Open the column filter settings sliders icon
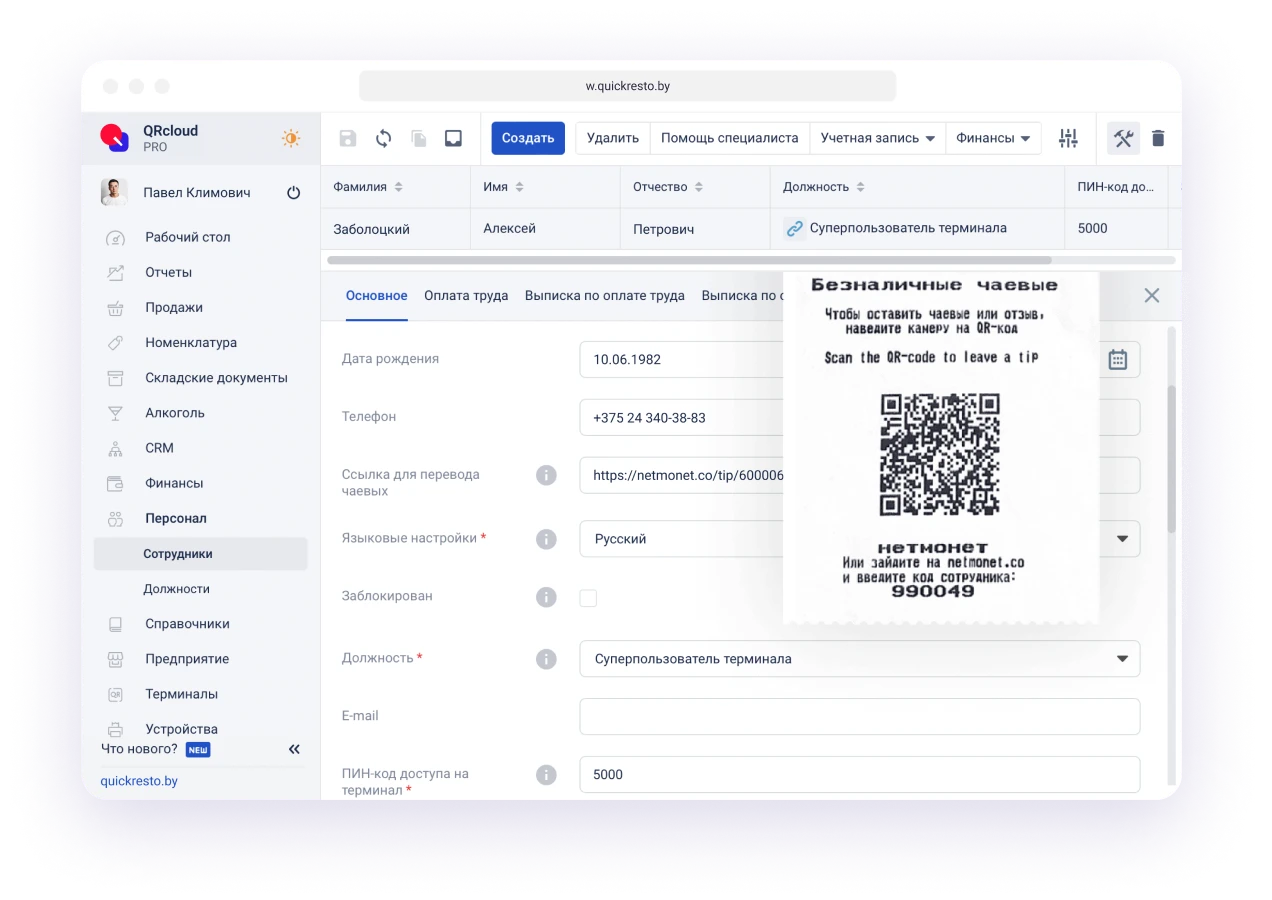Screen dimensions: 1272x900 (1068, 138)
